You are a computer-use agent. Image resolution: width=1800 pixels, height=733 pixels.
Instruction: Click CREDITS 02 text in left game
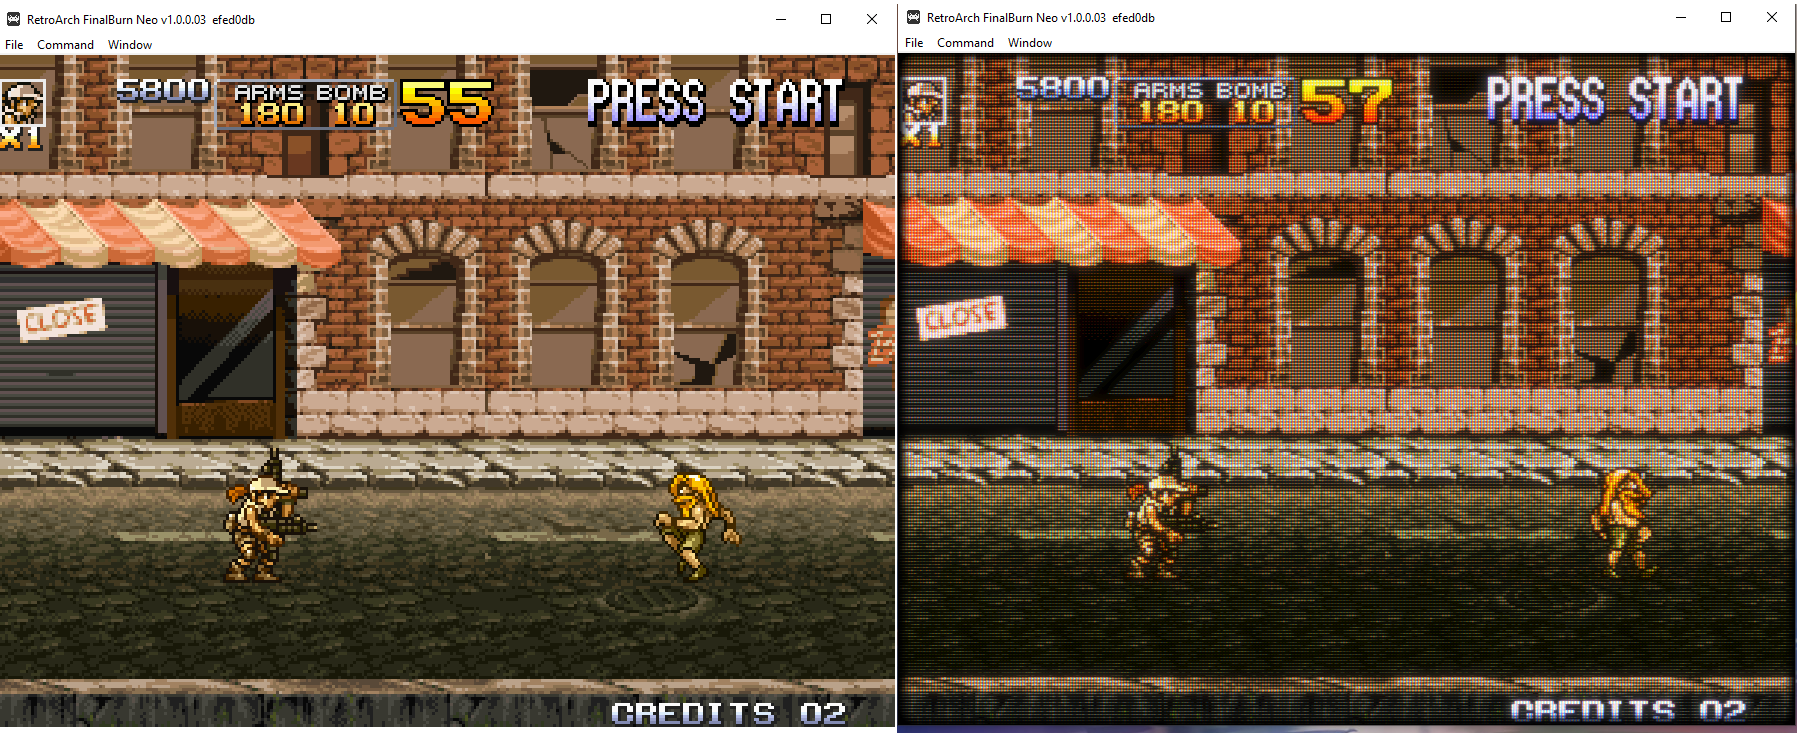[729, 713]
